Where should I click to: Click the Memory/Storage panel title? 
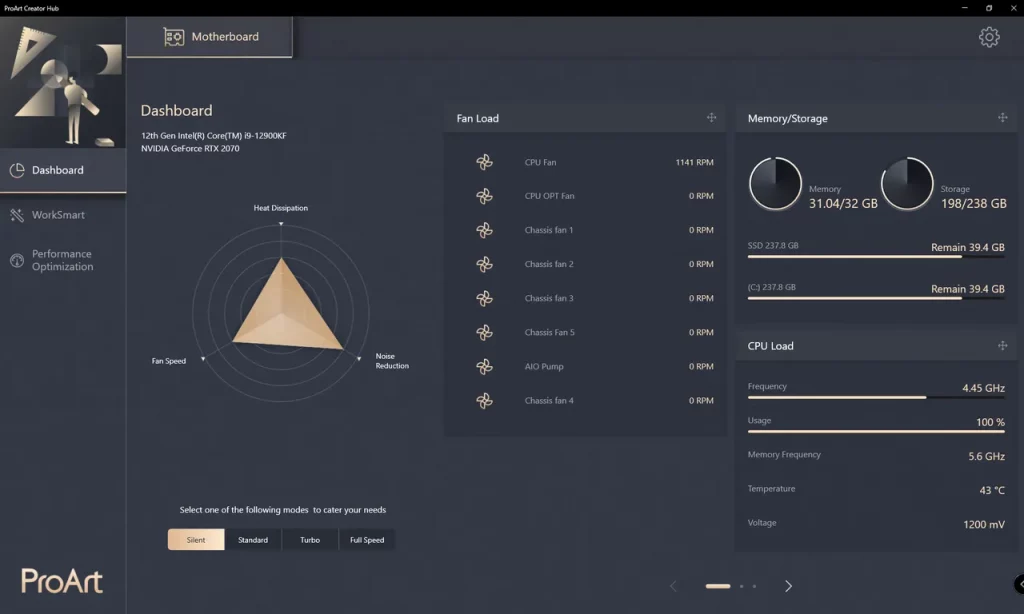click(788, 118)
